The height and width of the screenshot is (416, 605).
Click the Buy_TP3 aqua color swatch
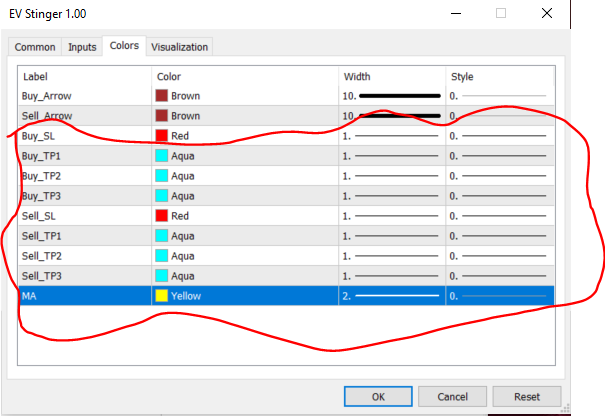click(162, 196)
